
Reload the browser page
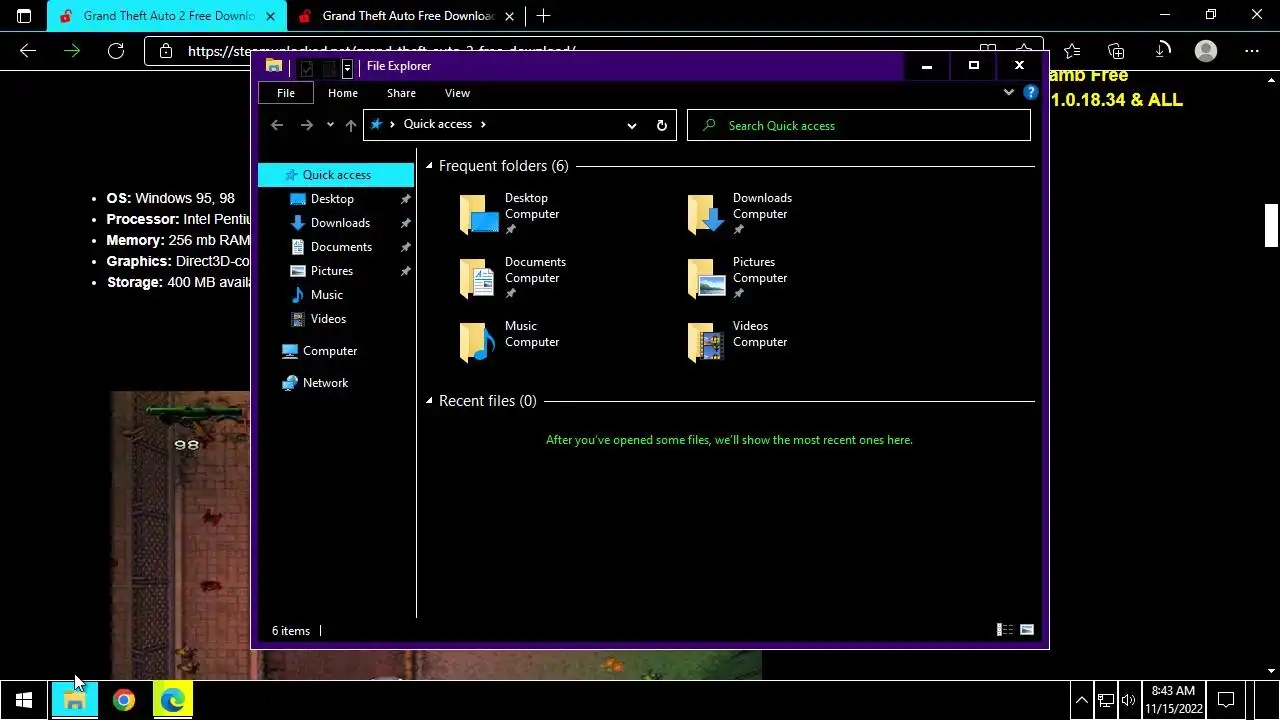click(116, 51)
